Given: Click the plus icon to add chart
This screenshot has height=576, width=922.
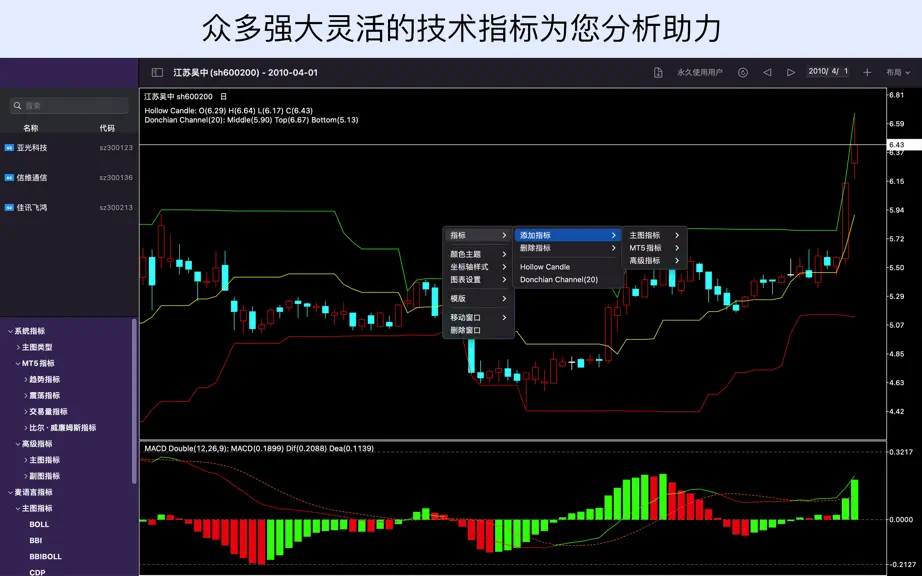Looking at the screenshot, I should coord(867,72).
